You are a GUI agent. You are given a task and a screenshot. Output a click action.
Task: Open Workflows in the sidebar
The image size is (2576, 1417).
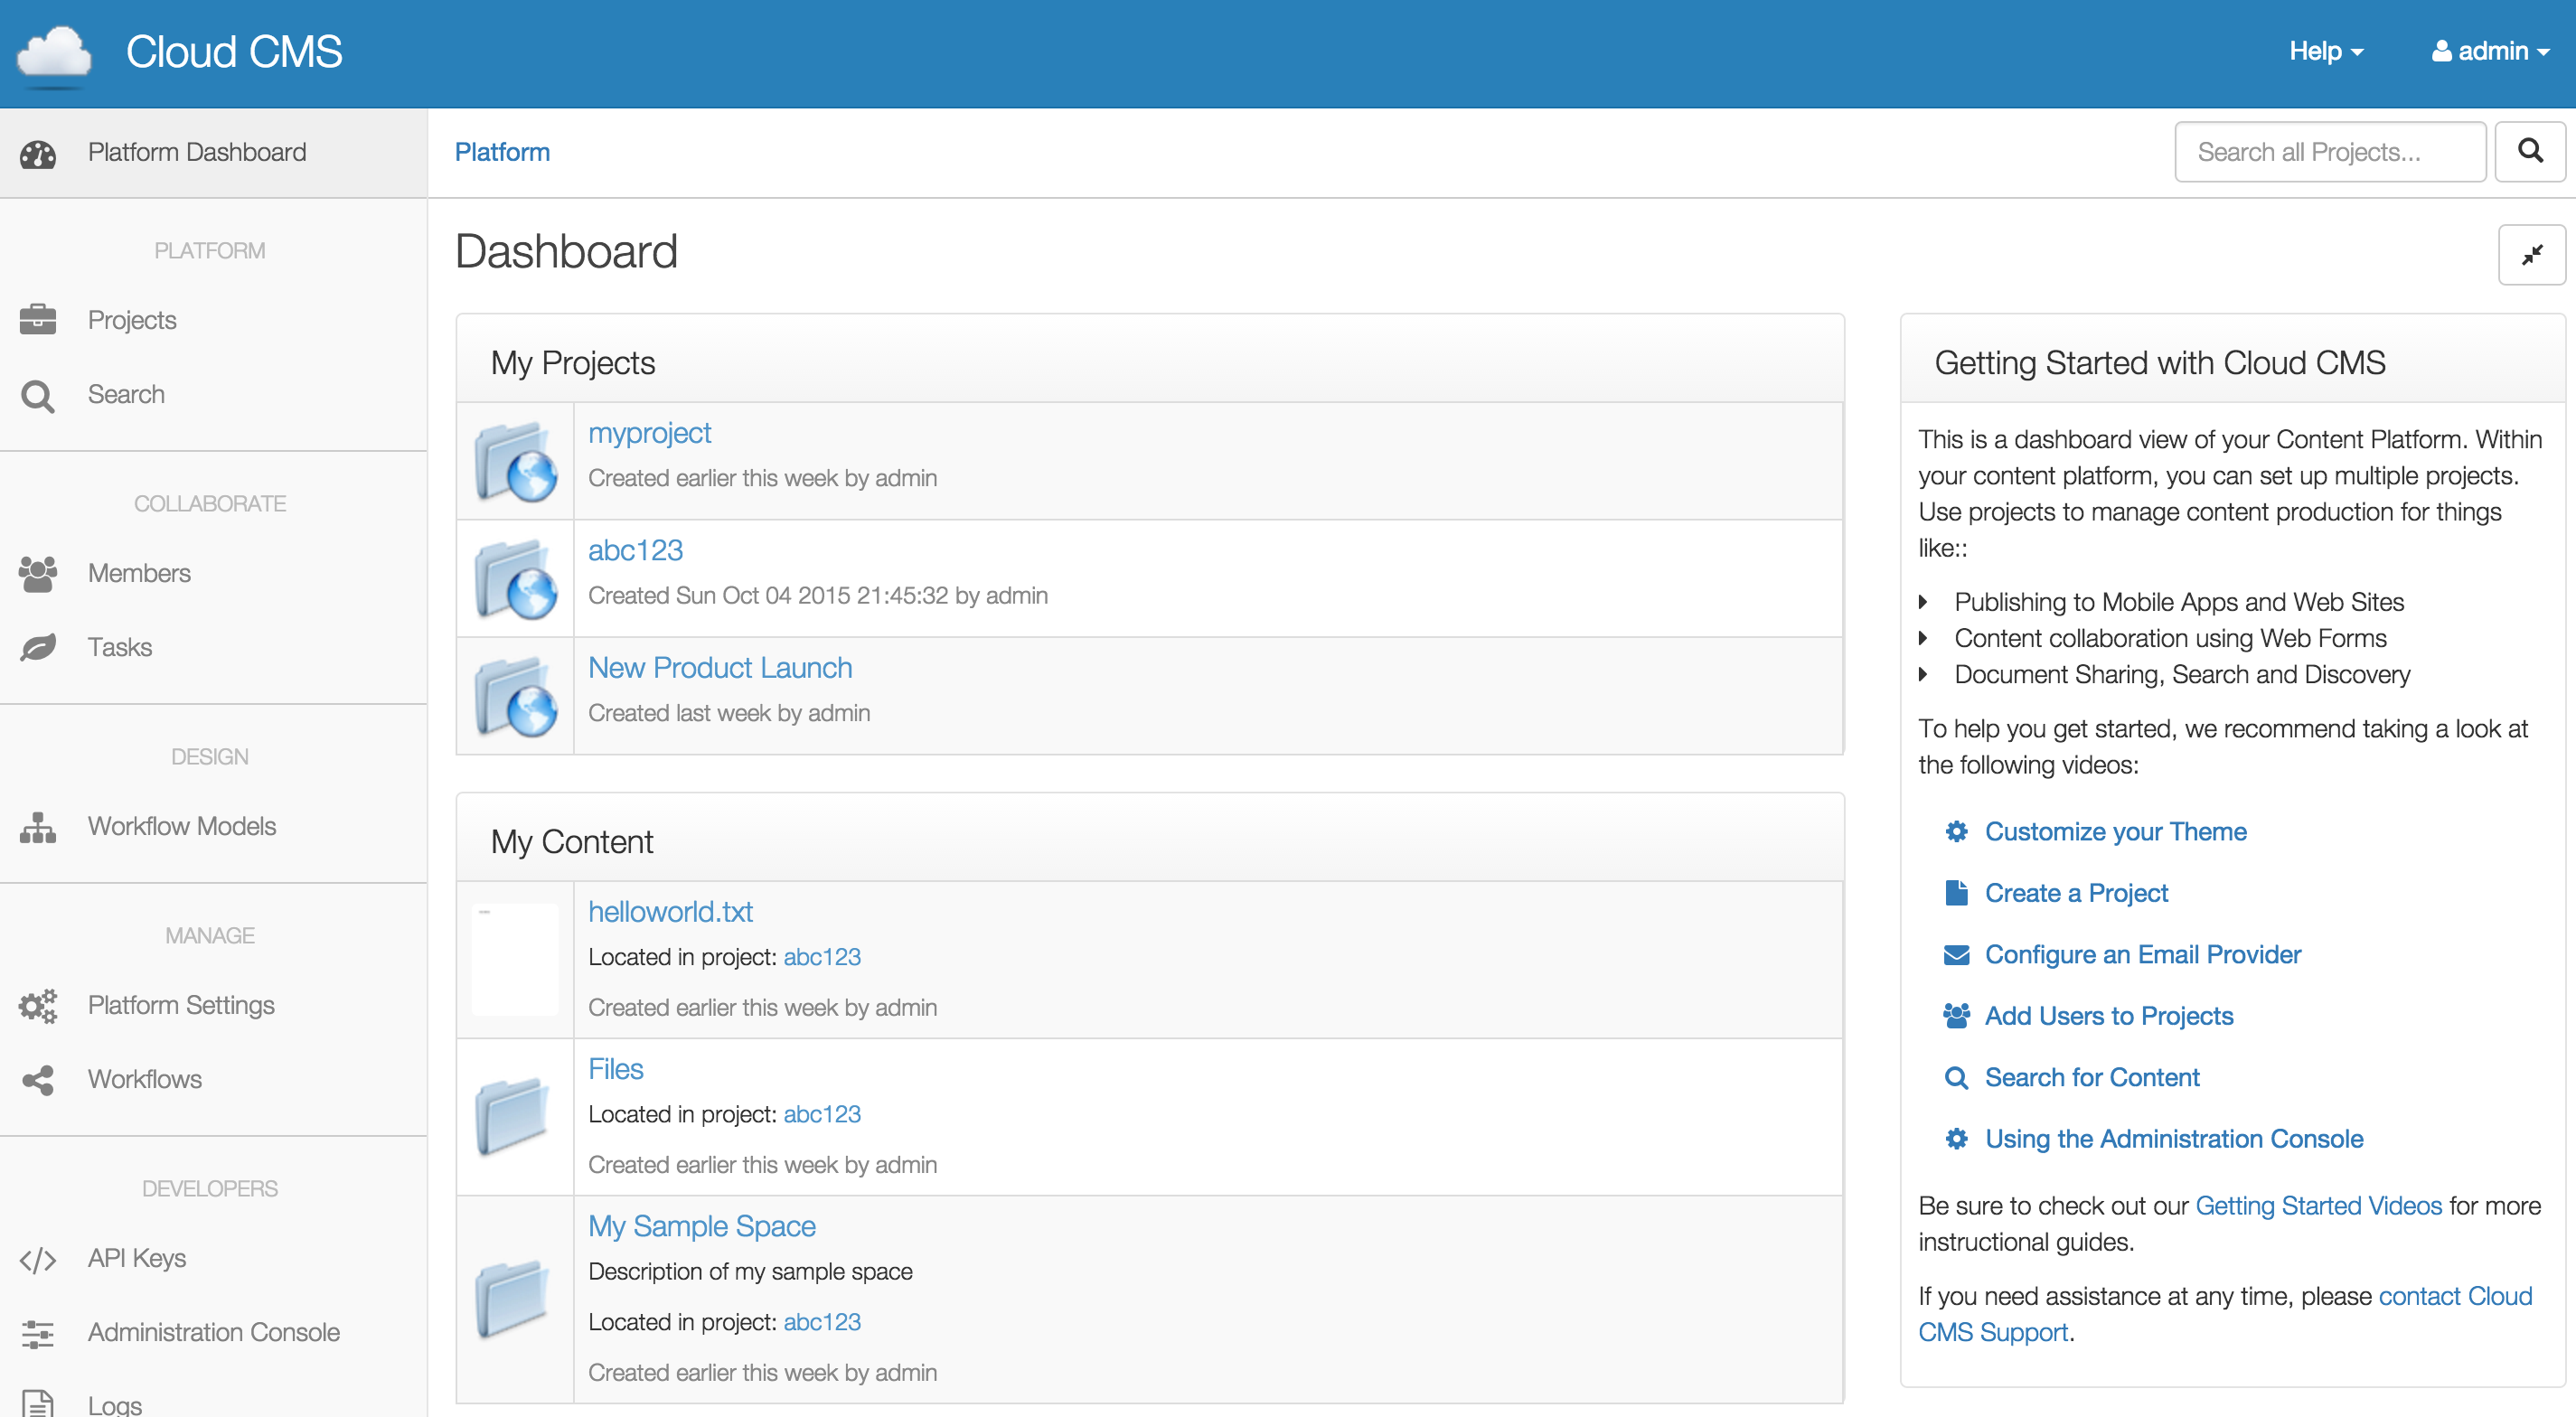(213, 1080)
